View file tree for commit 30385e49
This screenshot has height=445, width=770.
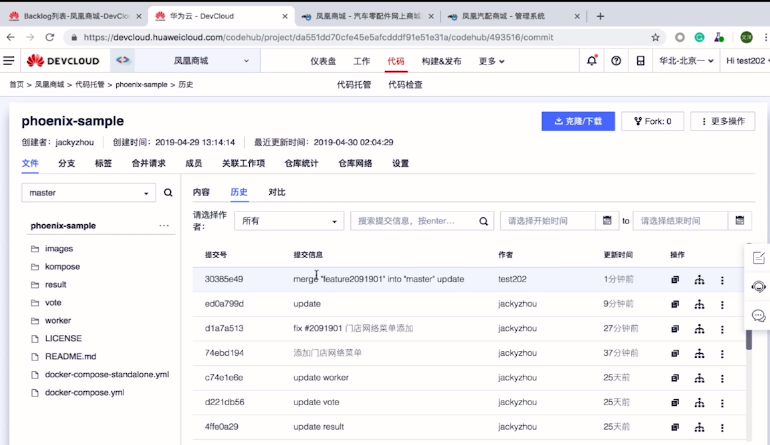pyautogui.click(x=699, y=280)
